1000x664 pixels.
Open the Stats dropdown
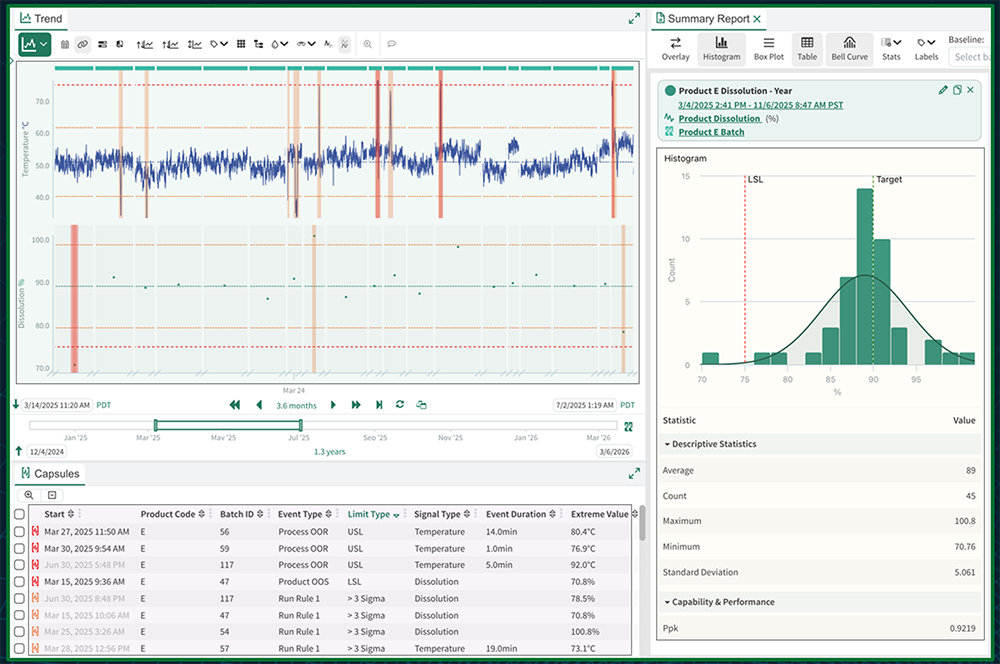click(891, 48)
